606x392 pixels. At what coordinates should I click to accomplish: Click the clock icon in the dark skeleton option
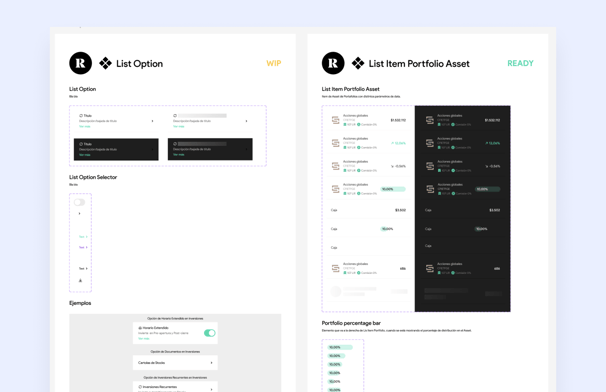pos(175,144)
